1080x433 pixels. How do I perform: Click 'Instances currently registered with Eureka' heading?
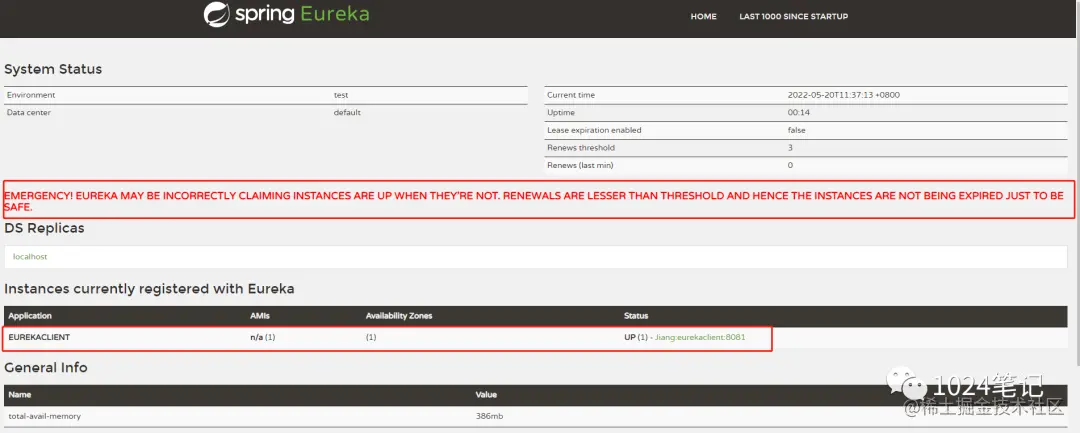tap(149, 289)
